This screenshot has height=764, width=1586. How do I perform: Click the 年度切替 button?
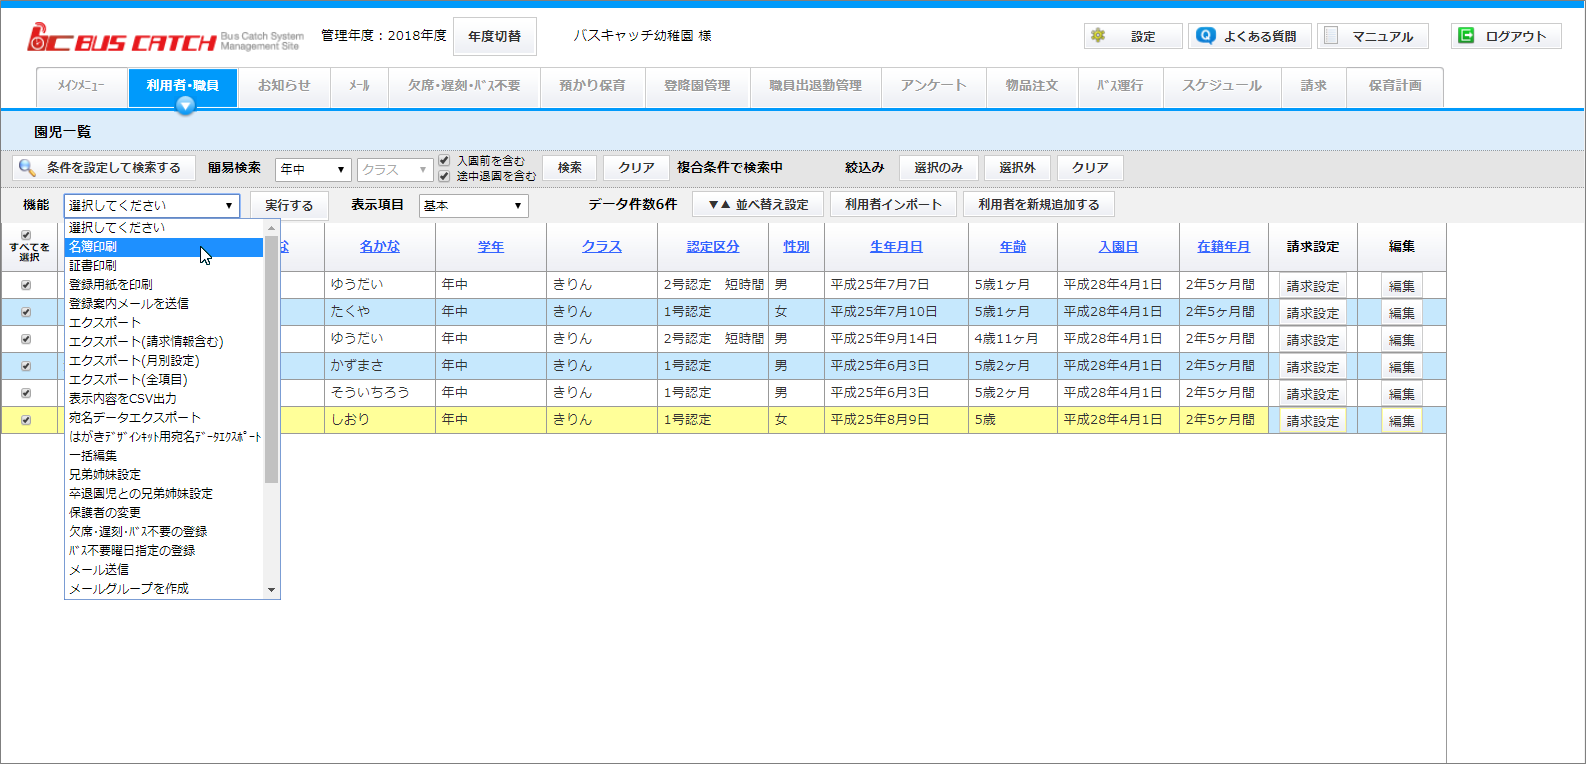[x=495, y=36]
